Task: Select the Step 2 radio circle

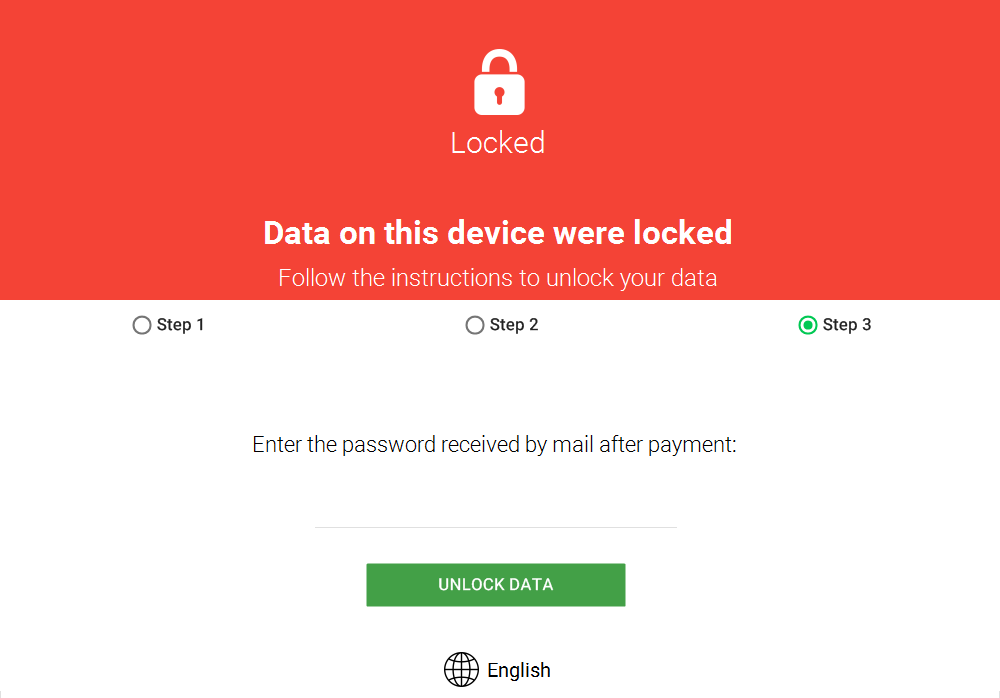Action: click(475, 325)
